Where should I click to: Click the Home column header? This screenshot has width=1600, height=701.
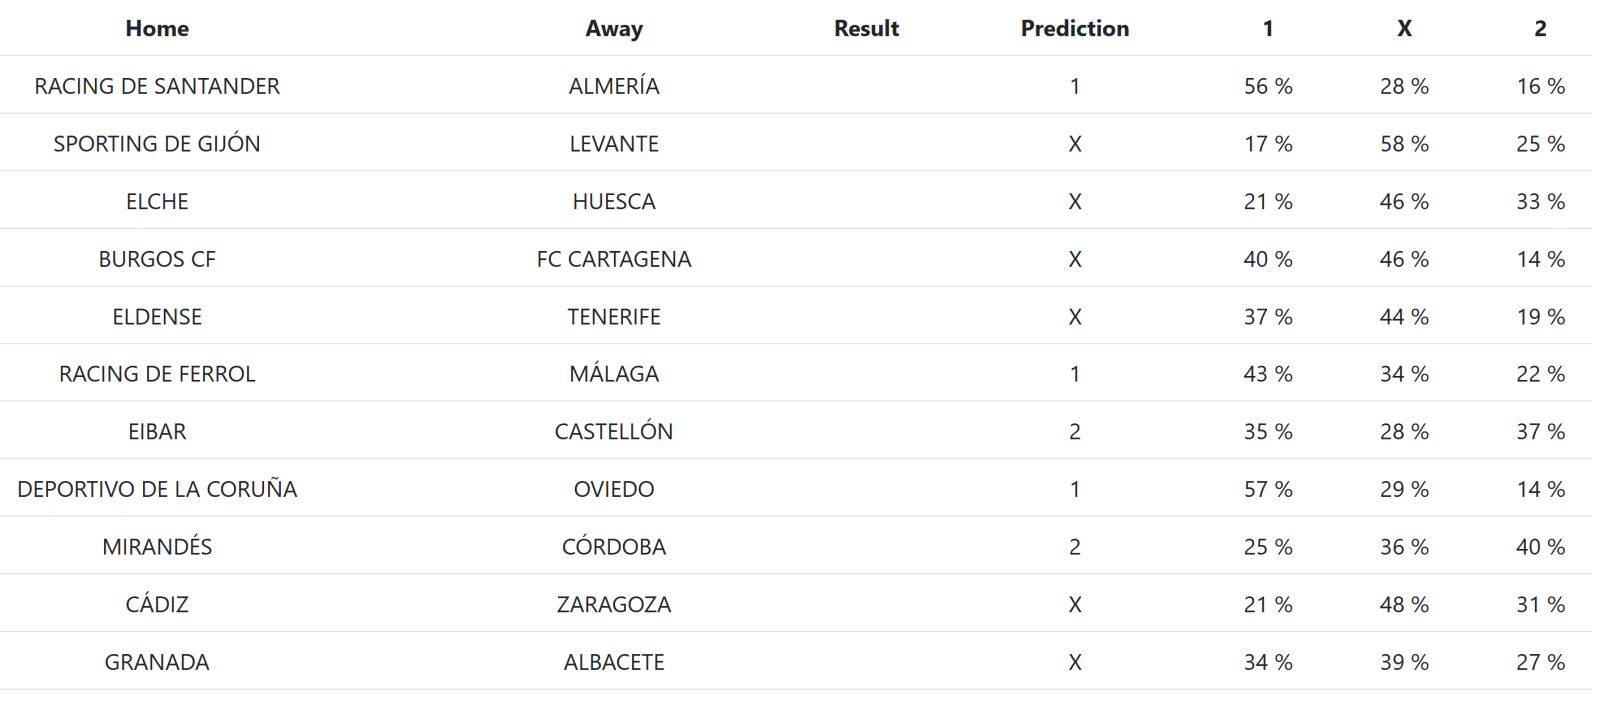tap(157, 28)
